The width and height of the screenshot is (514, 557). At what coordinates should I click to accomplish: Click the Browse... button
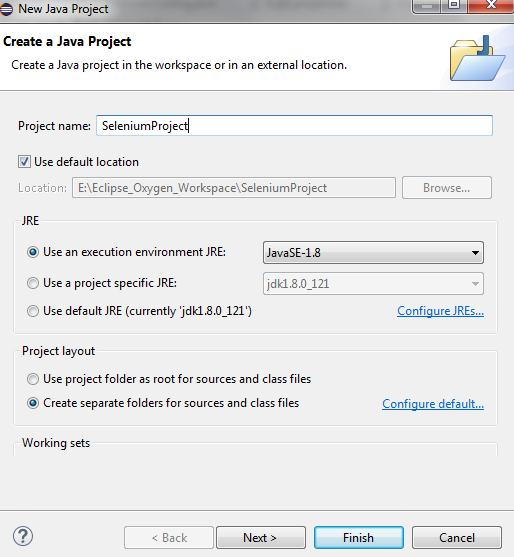click(x=447, y=188)
